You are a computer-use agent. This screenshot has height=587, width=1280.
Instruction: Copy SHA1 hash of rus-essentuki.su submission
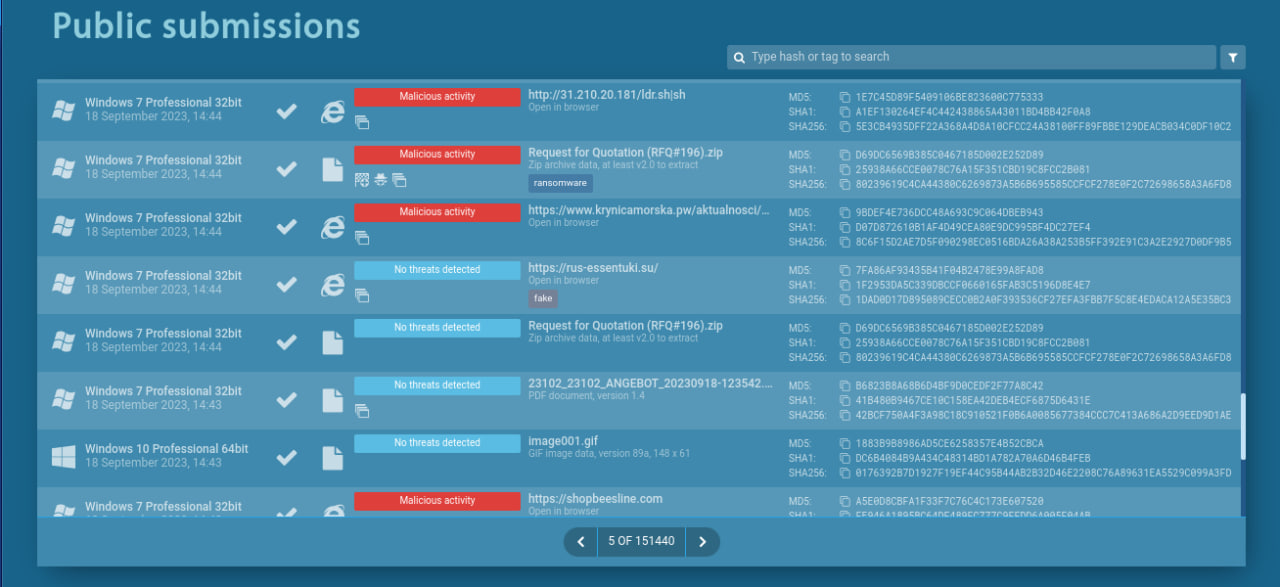tap(845, 285)
